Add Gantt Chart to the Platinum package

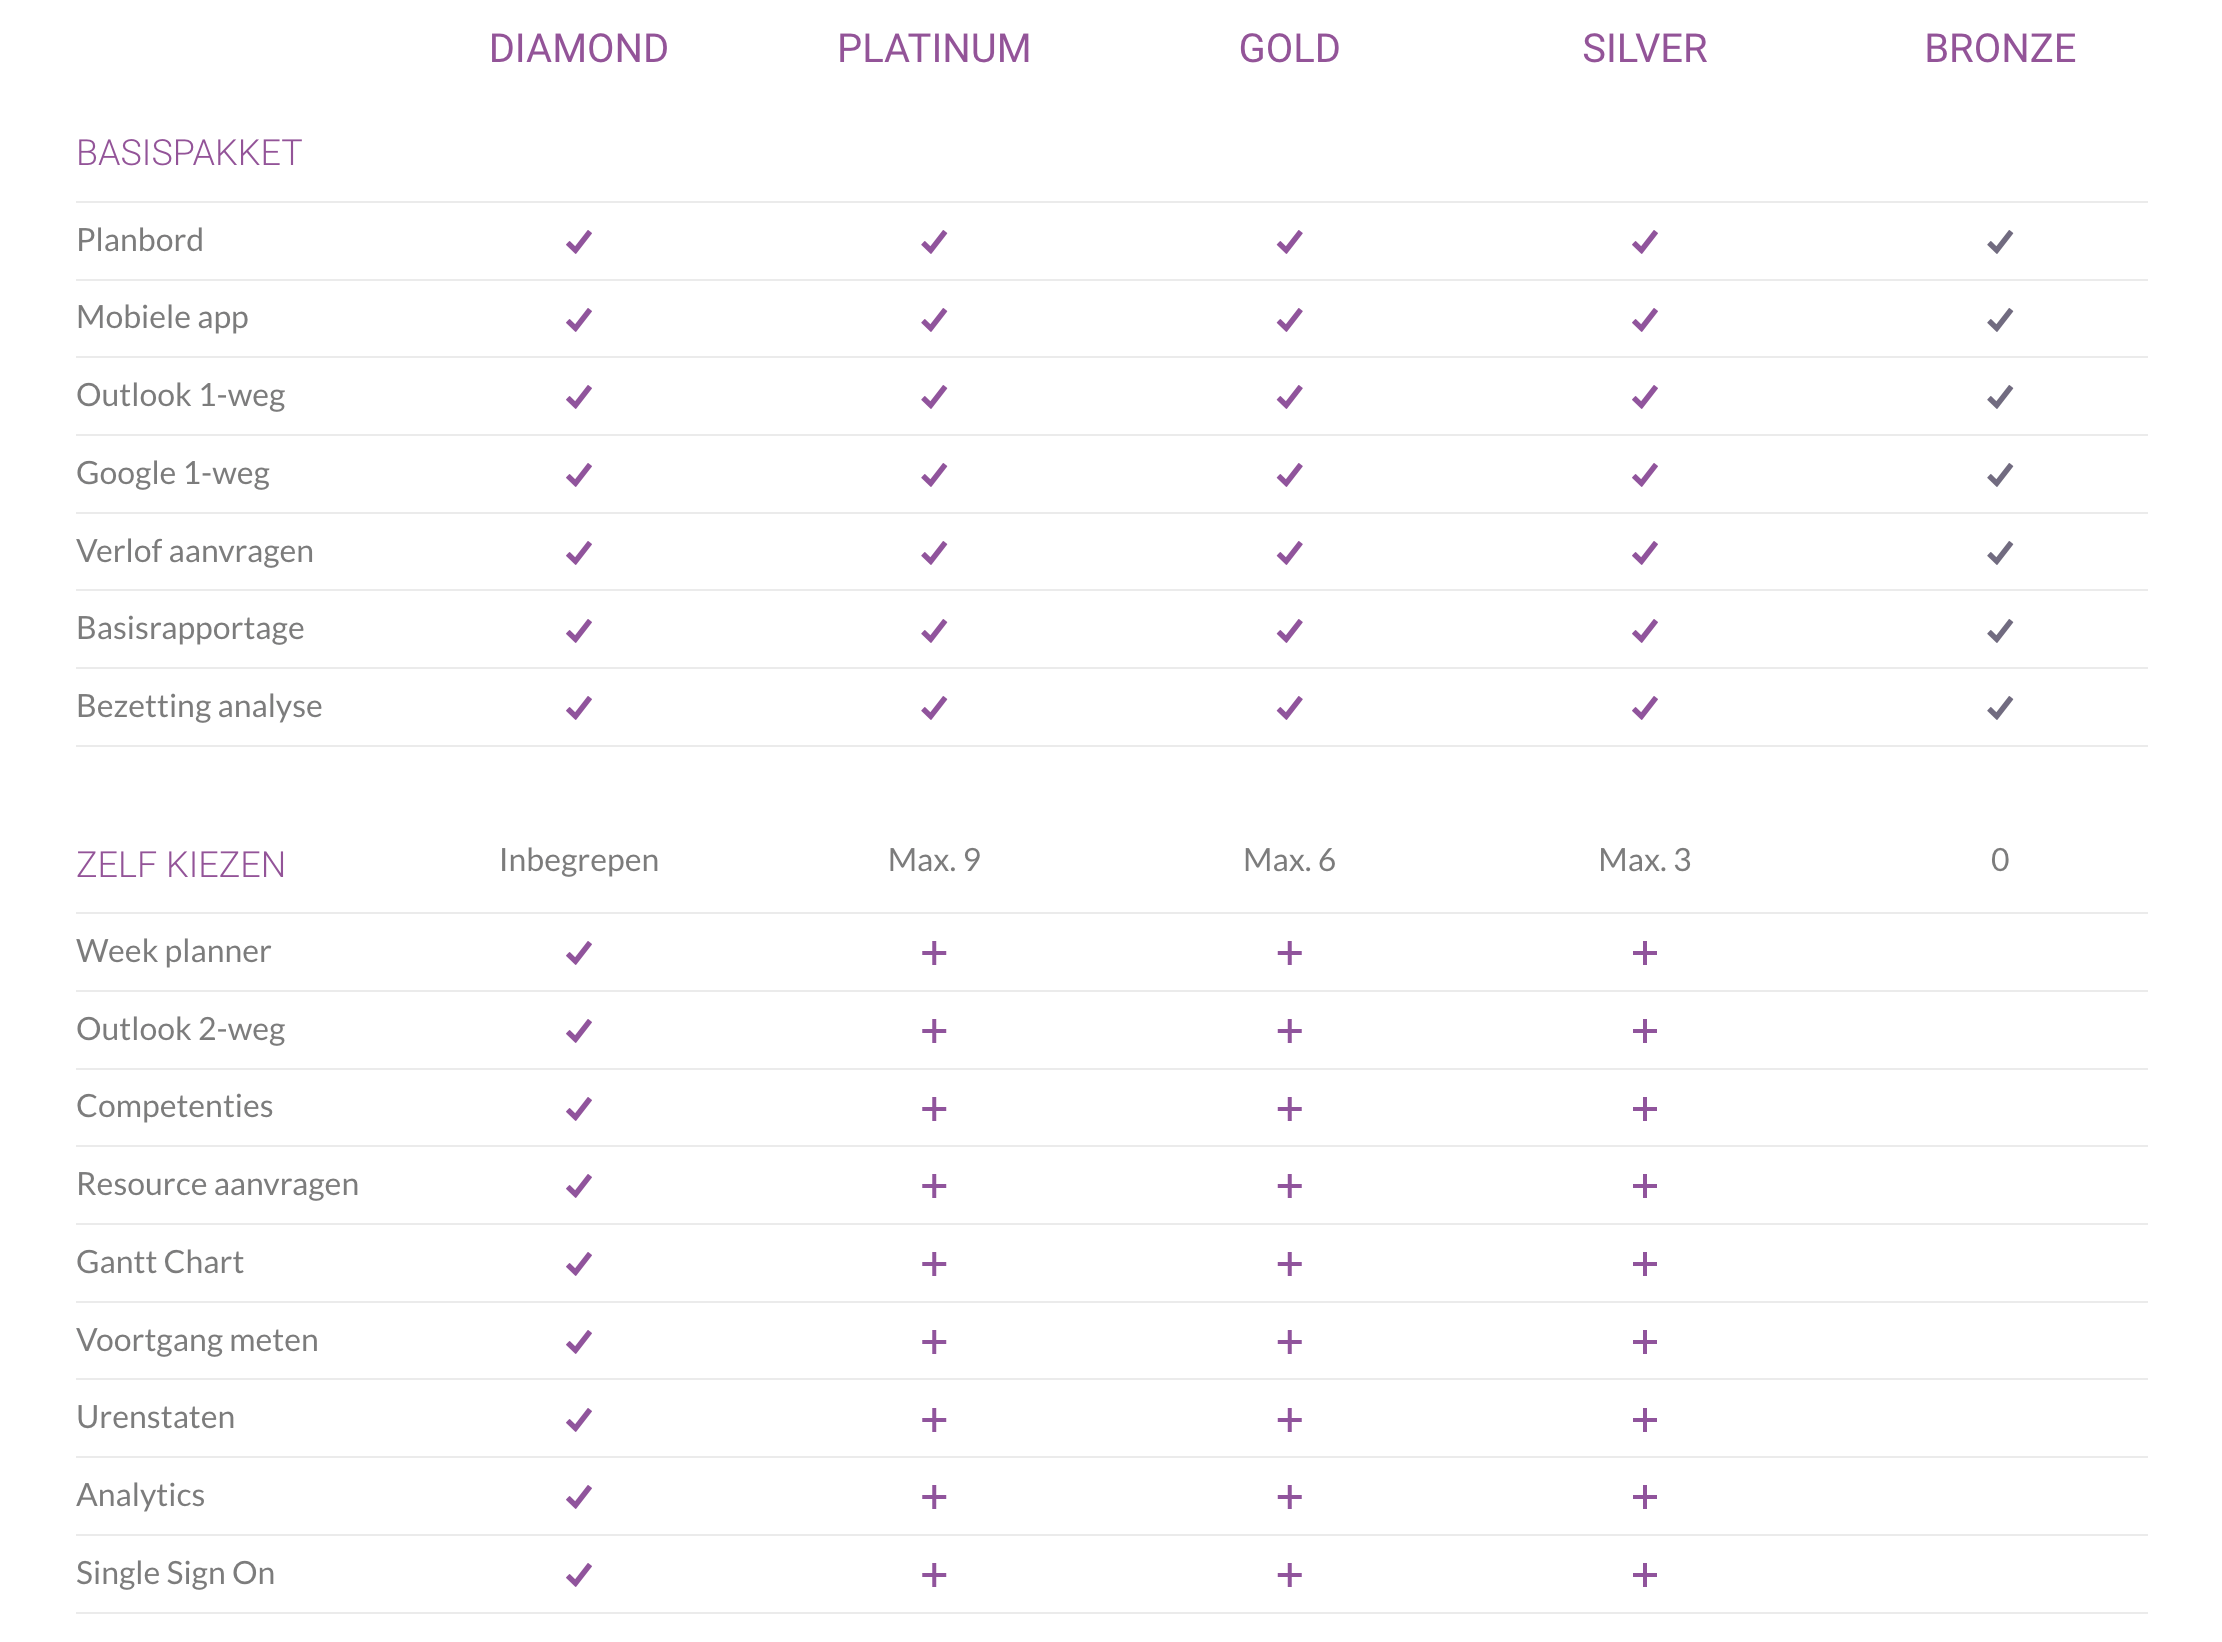pyautogui.click(x=933, y=1264)
